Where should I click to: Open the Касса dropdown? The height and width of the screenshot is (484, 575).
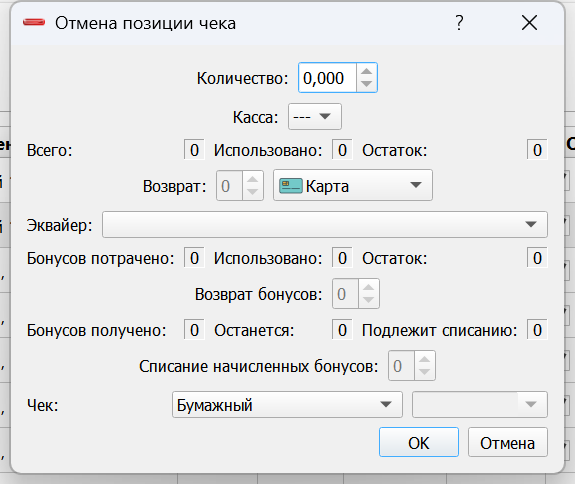click(x=315, y=117)
